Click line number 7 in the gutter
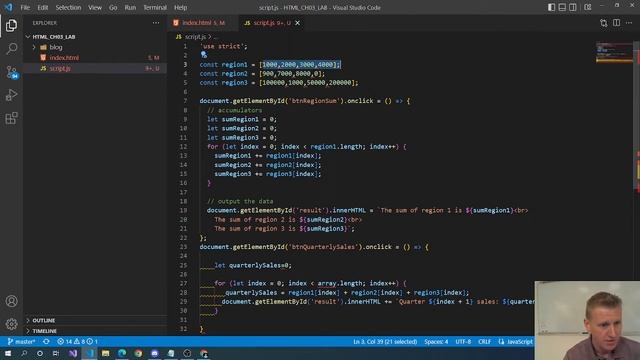The image size is (640, 360). 185,101
